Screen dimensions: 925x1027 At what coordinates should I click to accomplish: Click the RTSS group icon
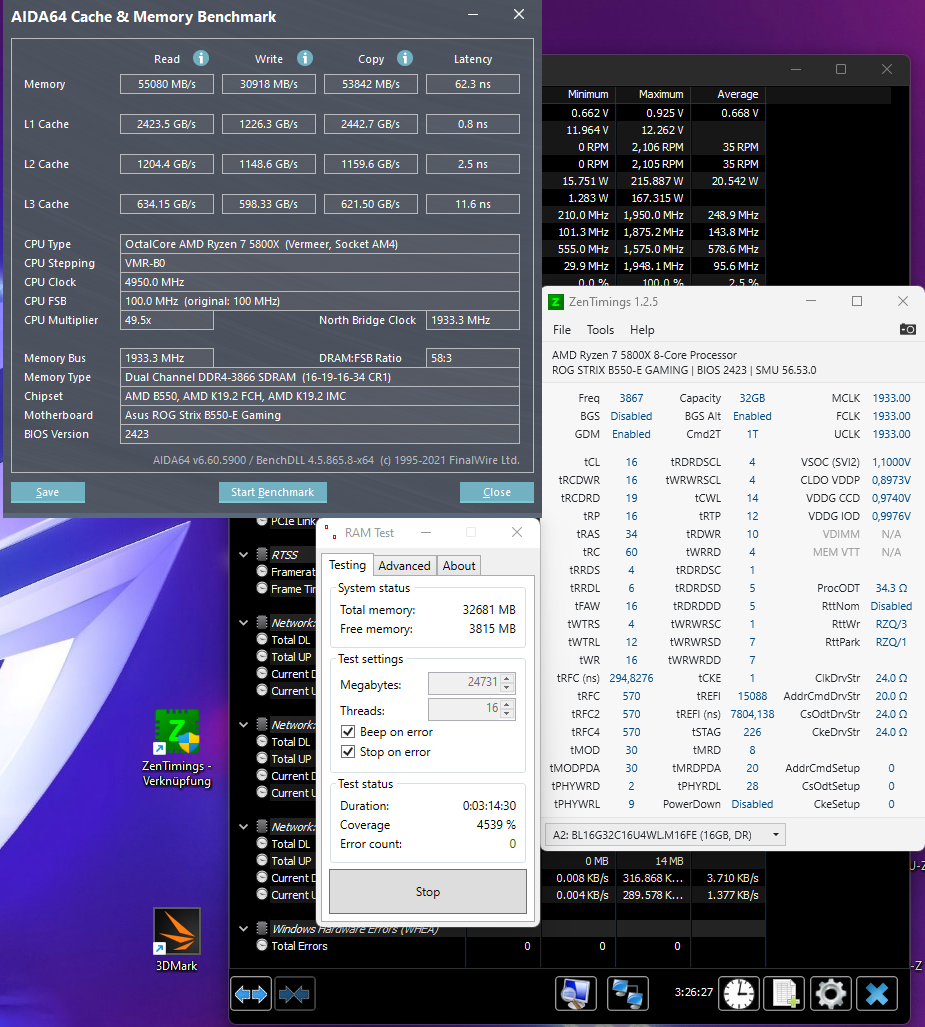[x=262, y=554]
